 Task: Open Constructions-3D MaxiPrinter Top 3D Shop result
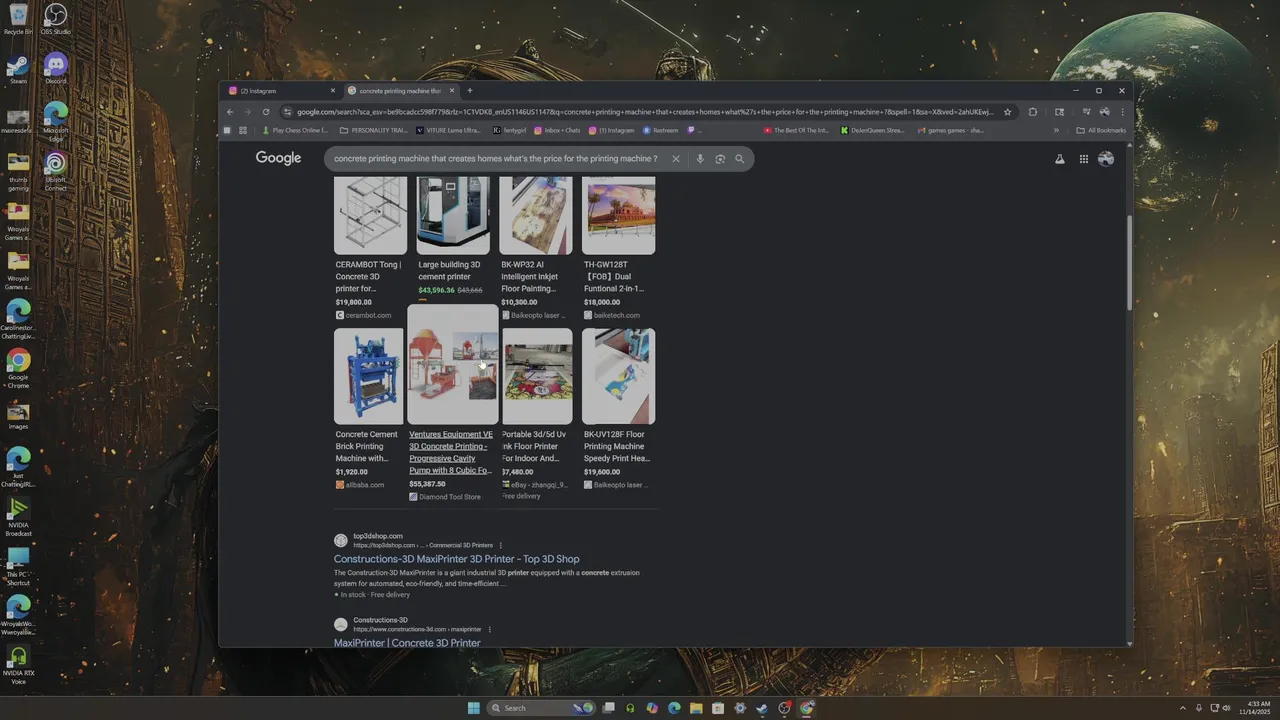pyautogui.click(x=456, y=559)
